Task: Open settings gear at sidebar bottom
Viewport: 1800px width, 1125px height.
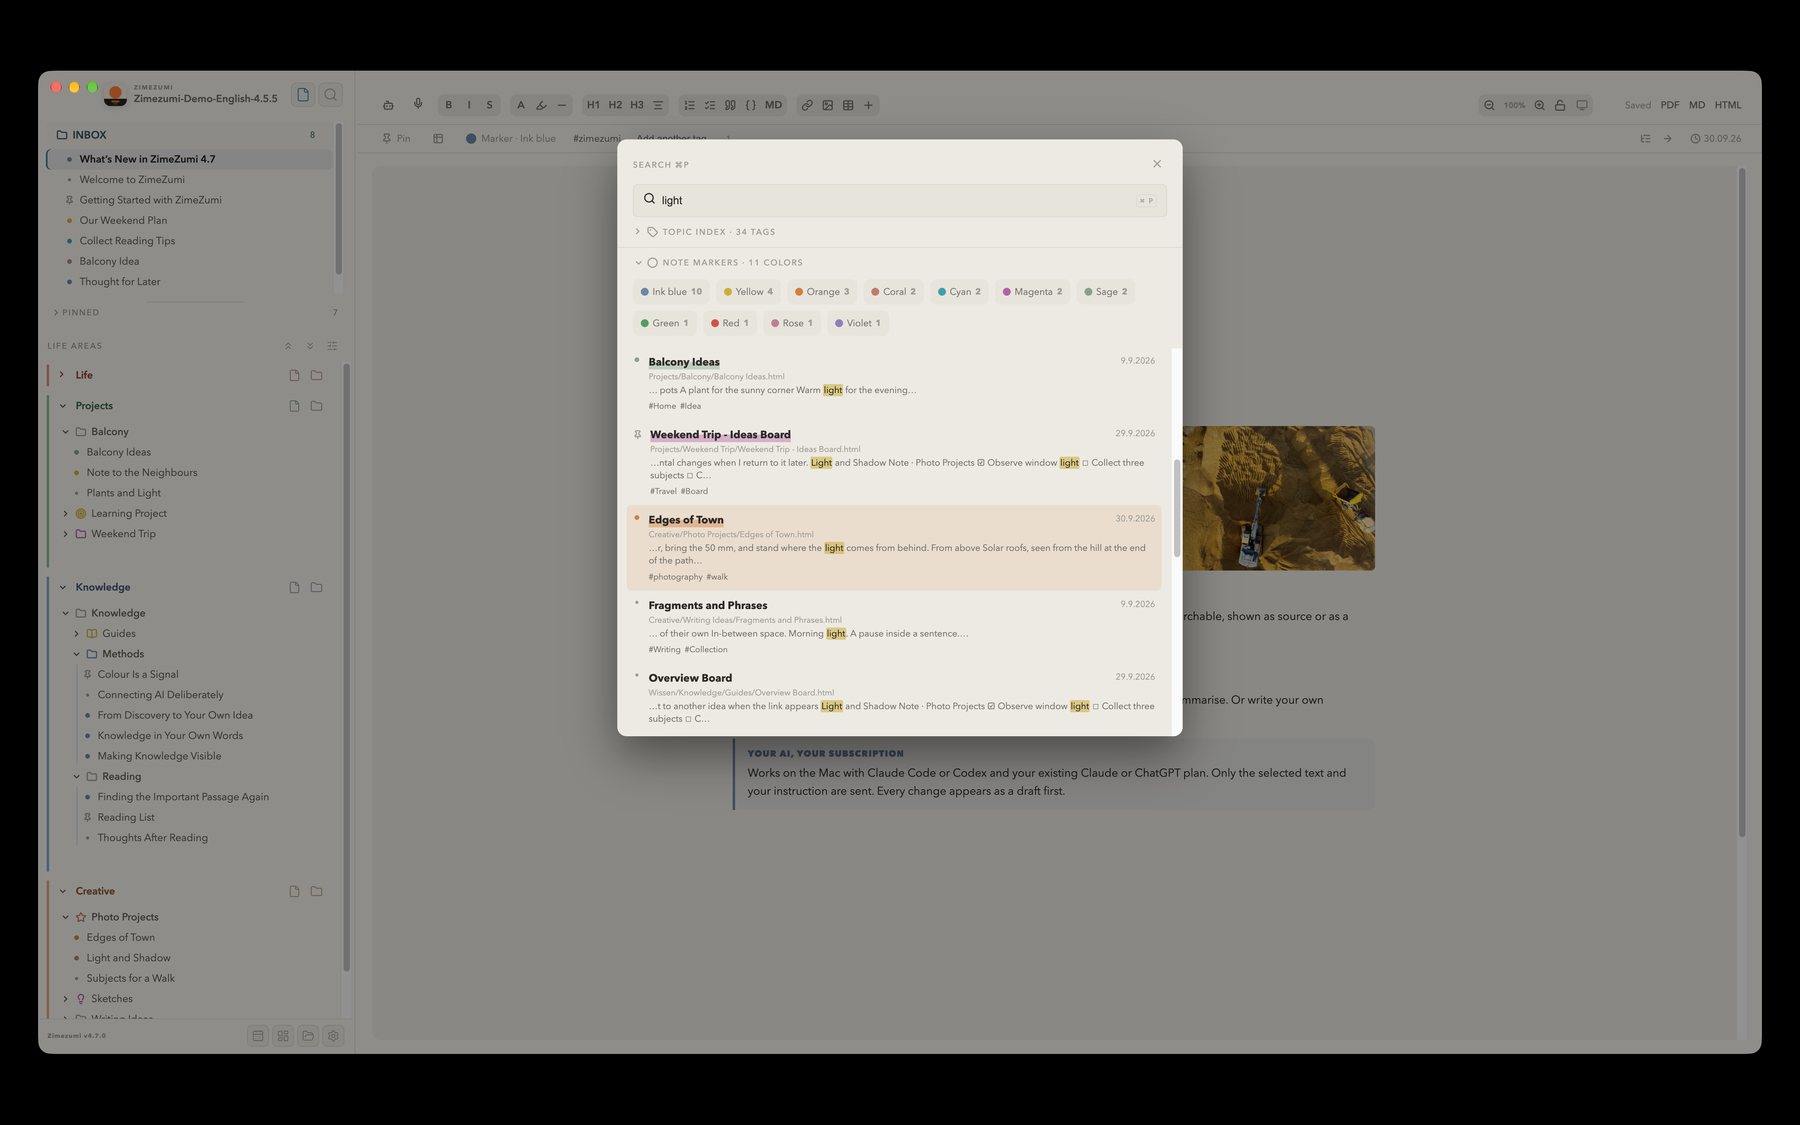Action: coord(334,1036)
